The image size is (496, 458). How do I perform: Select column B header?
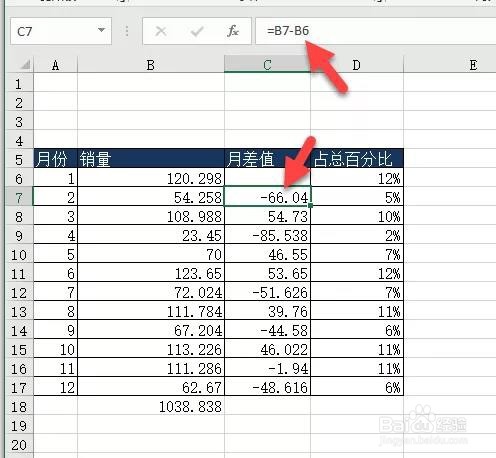point(151,64)
